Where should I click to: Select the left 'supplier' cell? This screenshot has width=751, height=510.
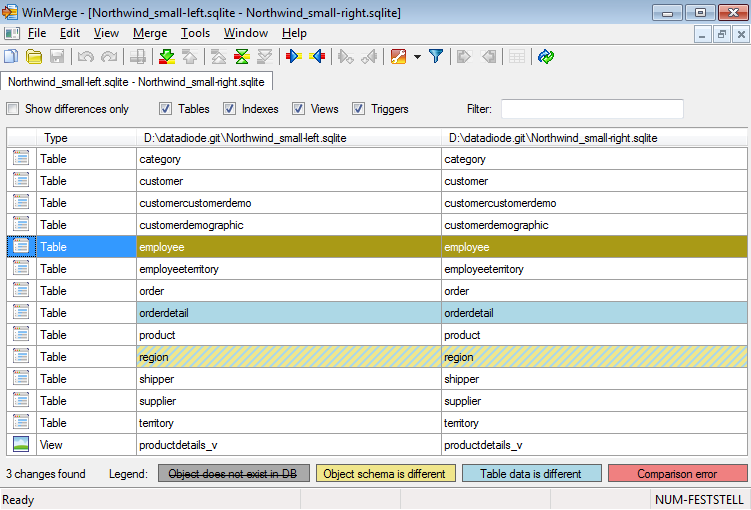pyautogui.click(x=289, y=401)
